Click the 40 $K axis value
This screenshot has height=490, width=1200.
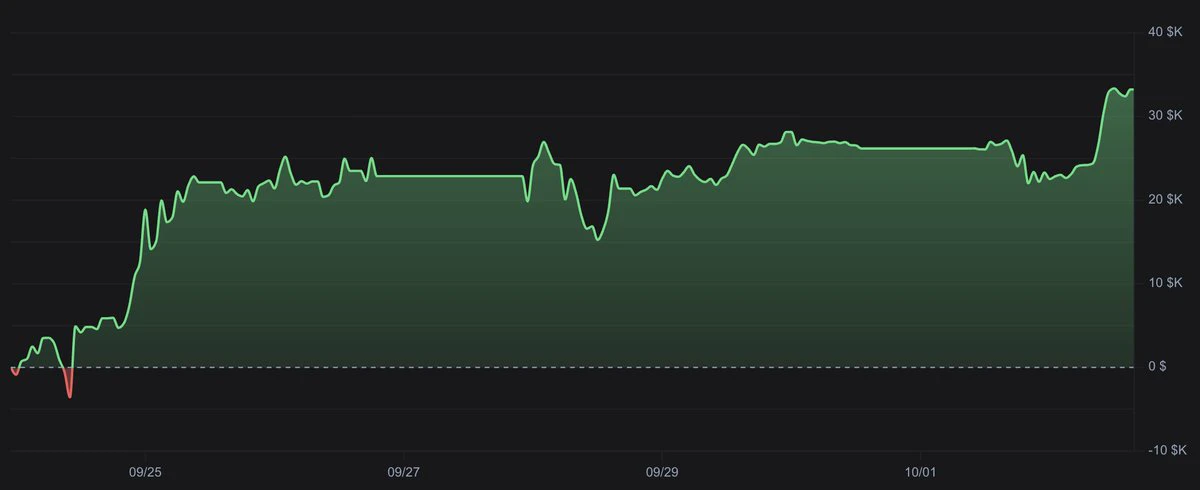coord(1163,33)
